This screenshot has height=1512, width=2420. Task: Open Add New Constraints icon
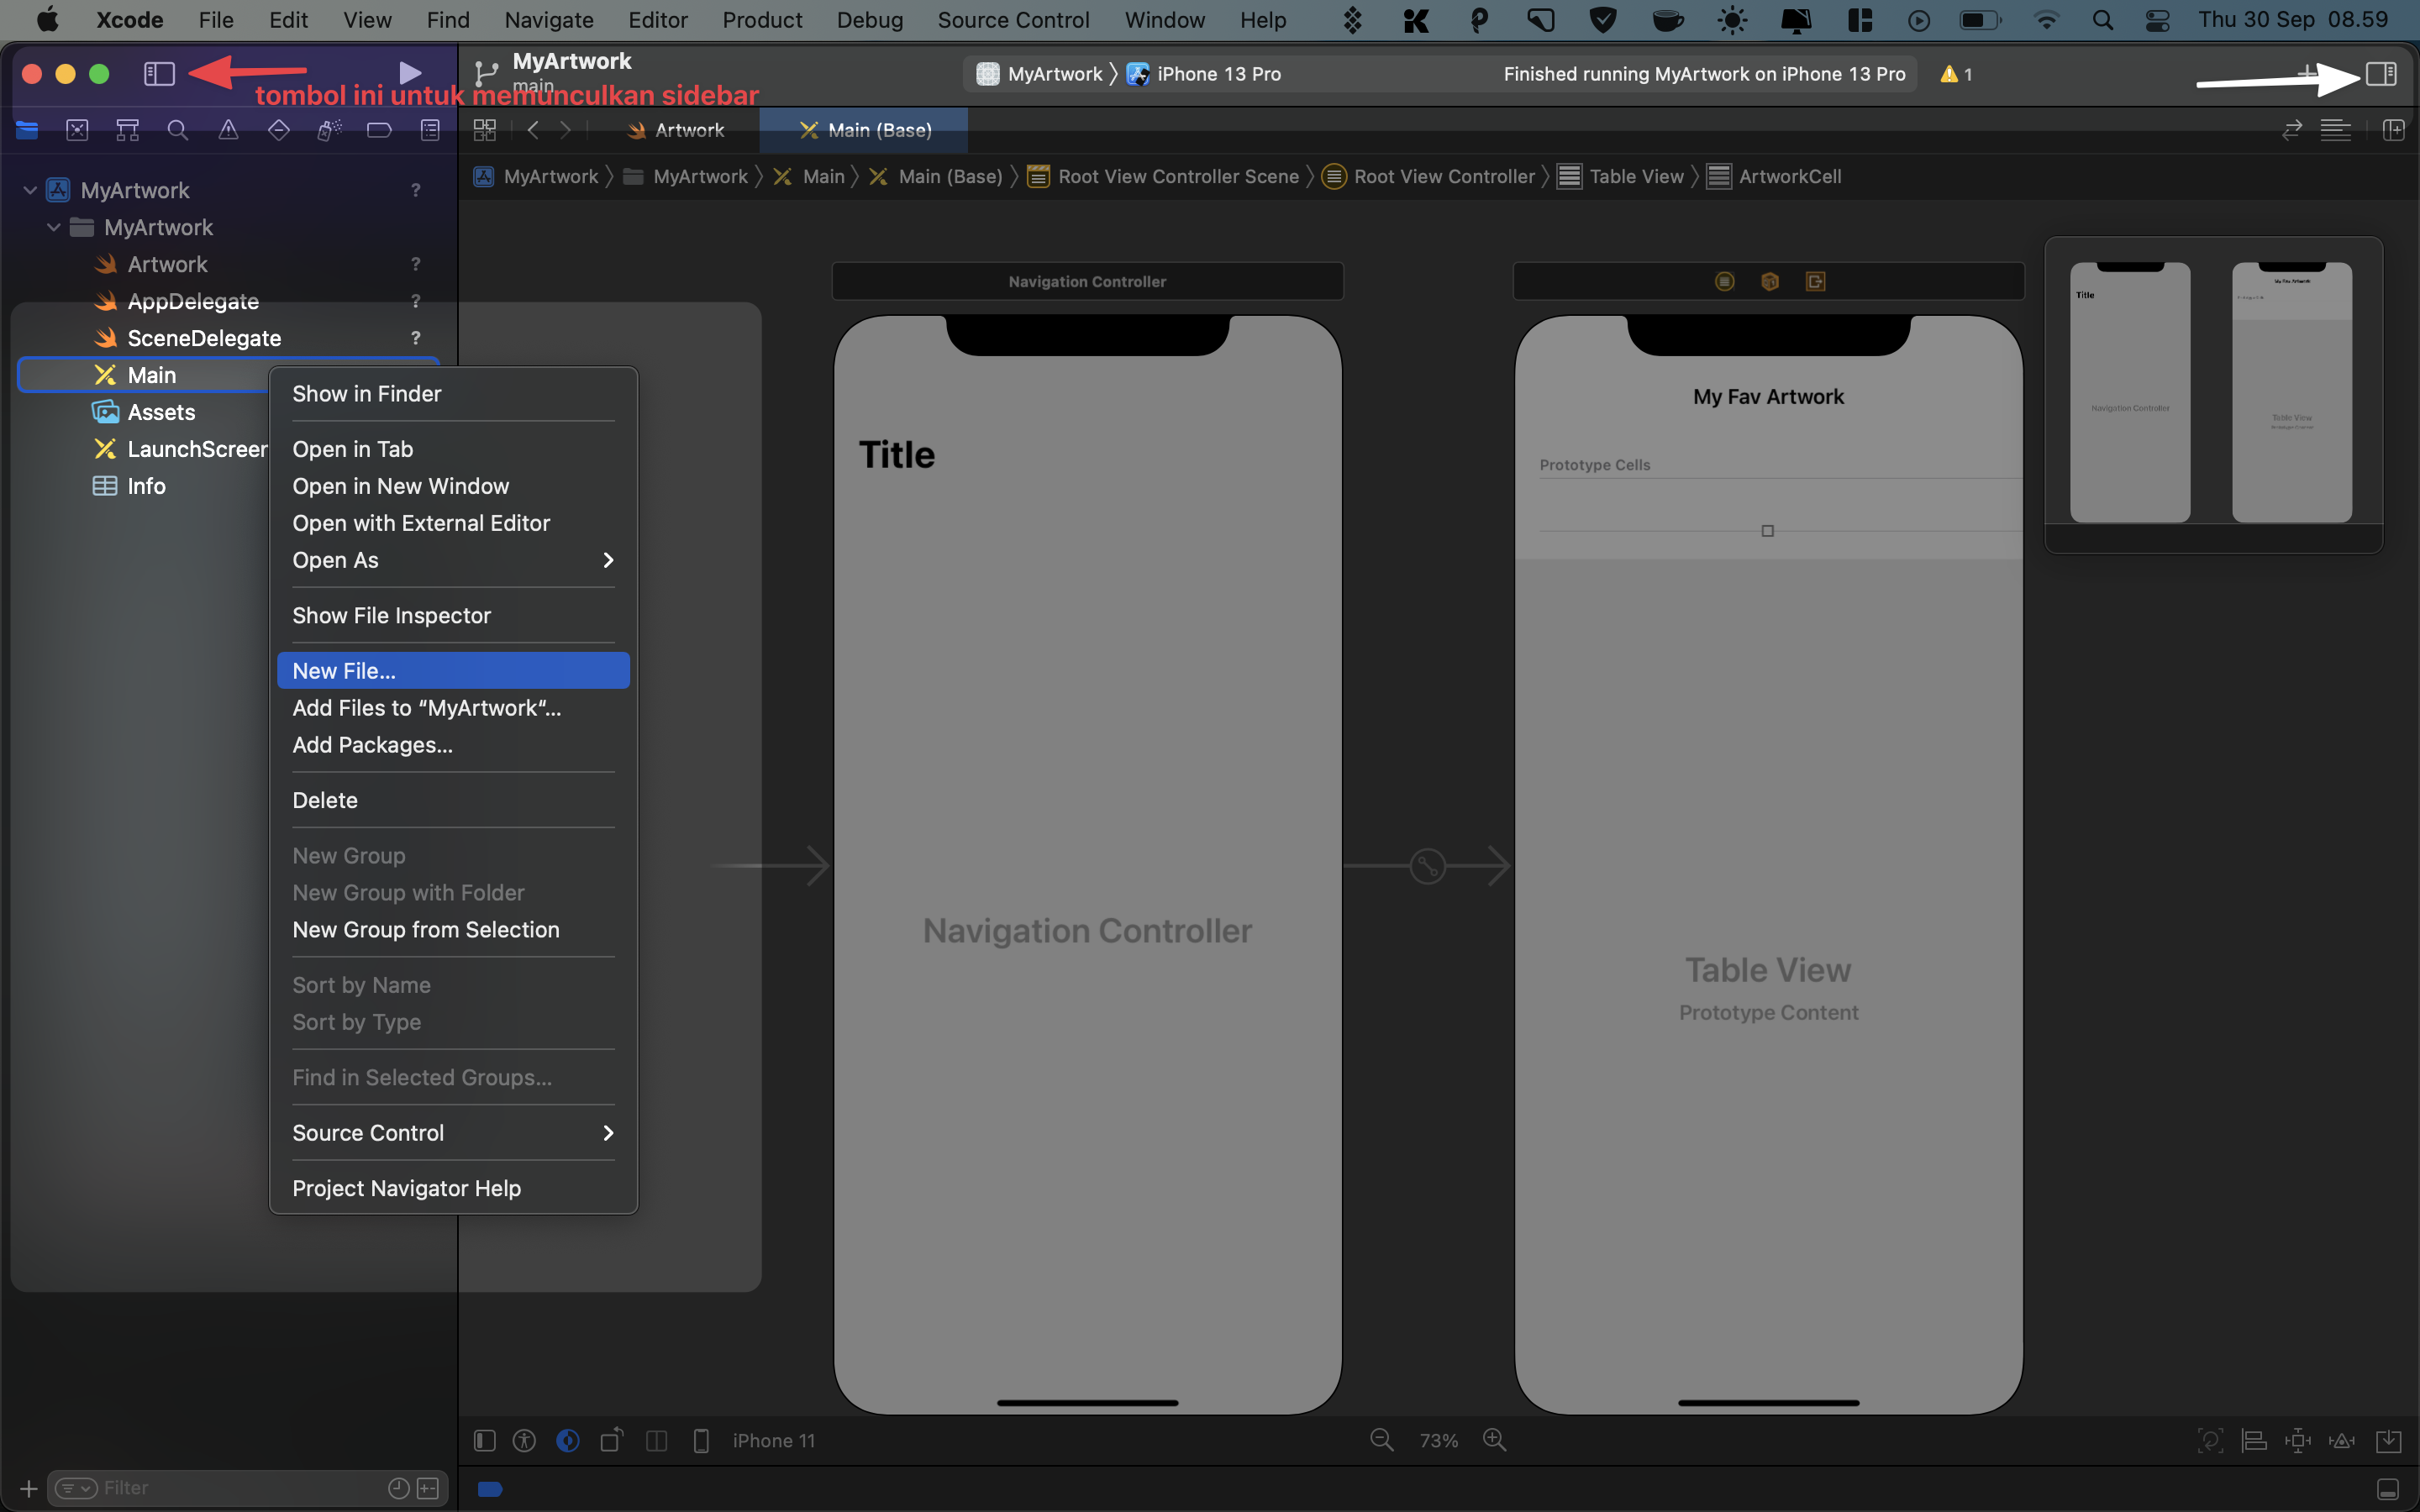(x=2298, y=1440)
